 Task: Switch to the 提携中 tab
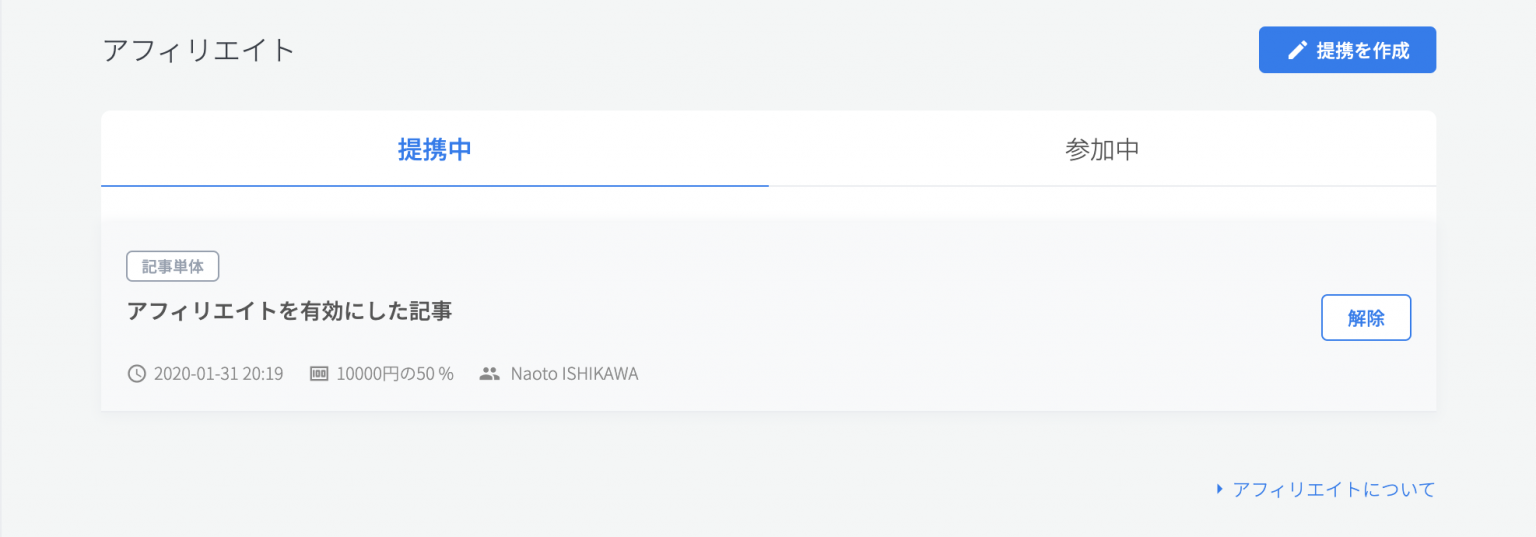[x=434, y=150]
